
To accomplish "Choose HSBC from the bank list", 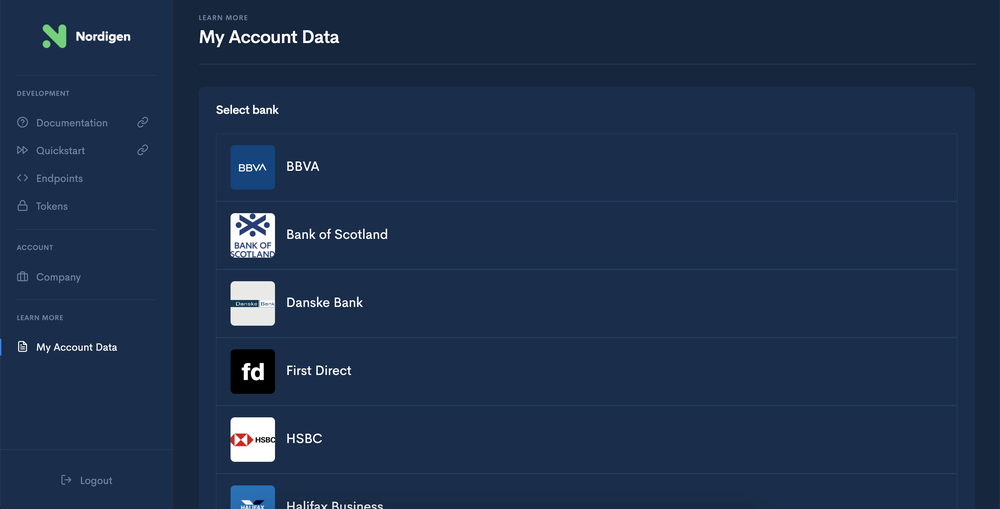I will 586,439.
